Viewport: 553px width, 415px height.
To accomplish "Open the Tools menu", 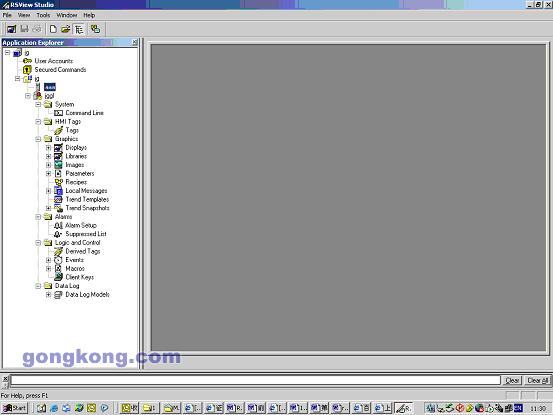I will pyautogui.click(x=43, y=15).
